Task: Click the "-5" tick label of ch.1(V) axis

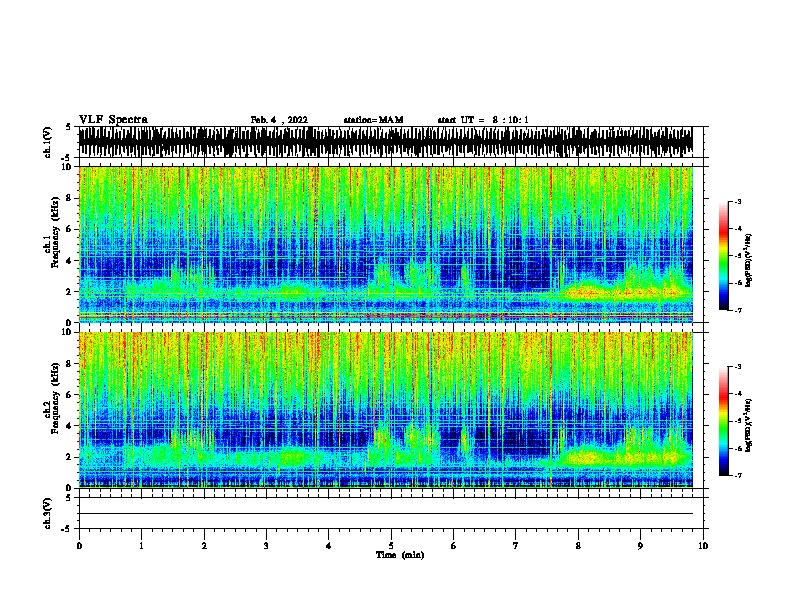Action: [67, 158]
